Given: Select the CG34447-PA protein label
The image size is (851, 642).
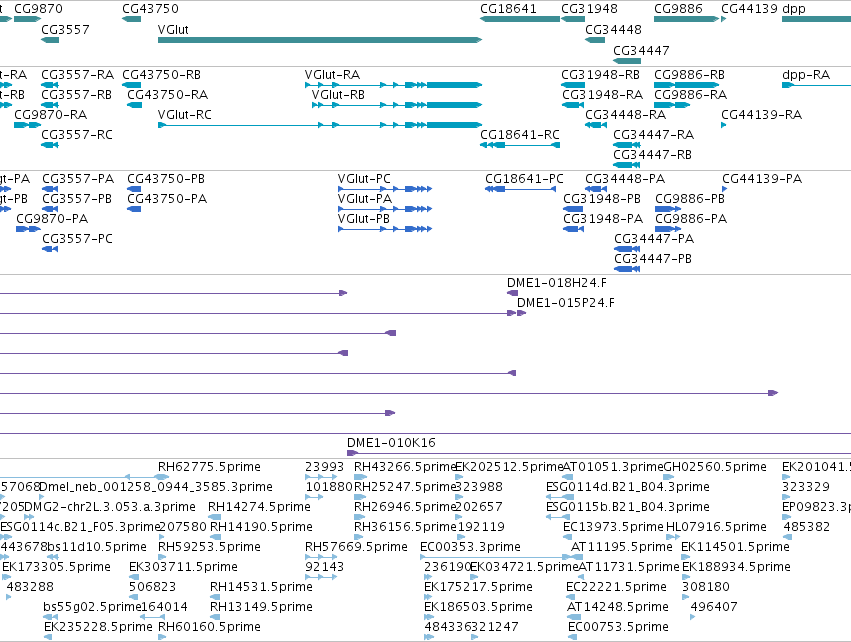Looking at the screenshot, I should click(x=654, y=239).
